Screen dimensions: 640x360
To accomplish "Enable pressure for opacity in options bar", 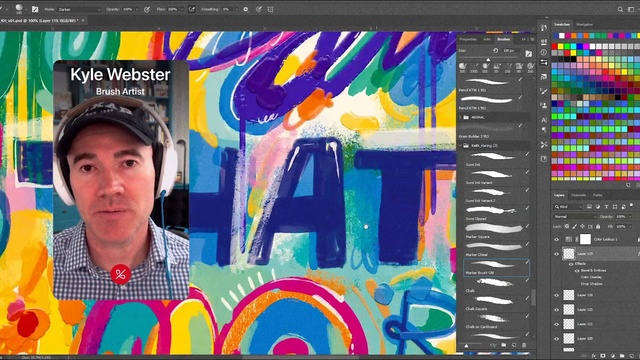I will (147, 9).
